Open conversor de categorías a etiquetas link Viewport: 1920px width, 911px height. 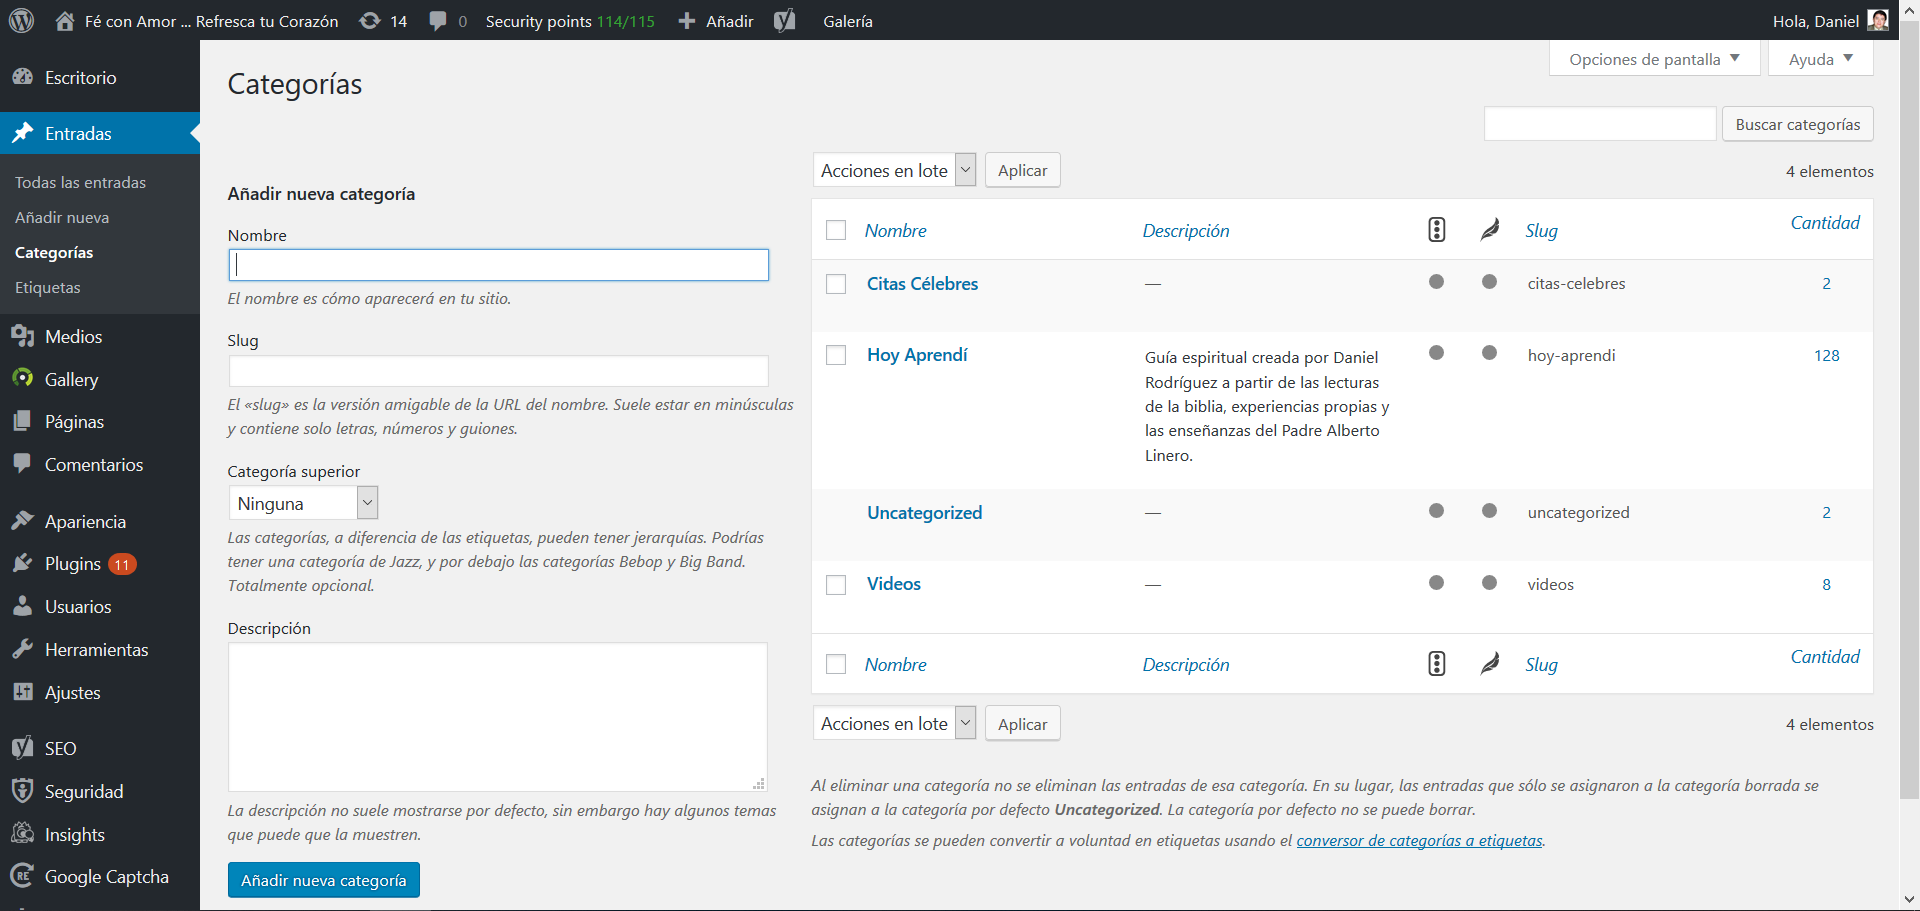click(1419, 841)
